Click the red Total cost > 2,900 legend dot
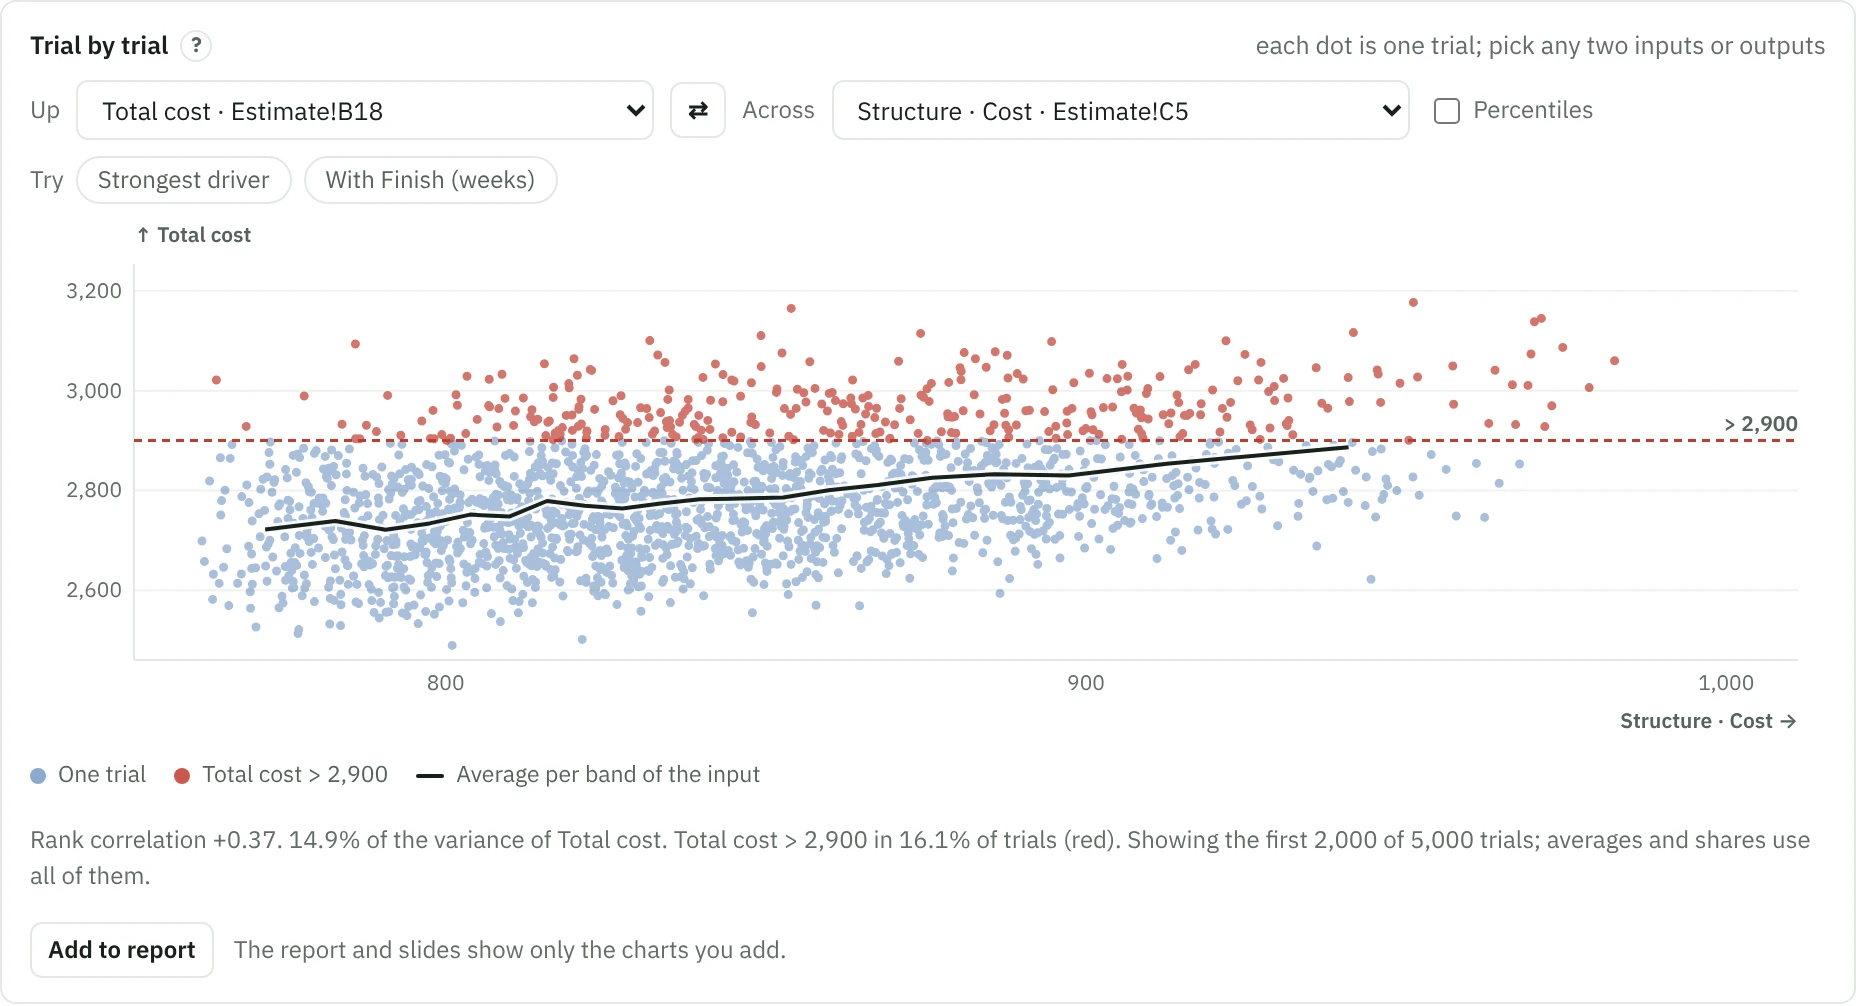The image size is (1856, 1006). click(x=182, y=776)
